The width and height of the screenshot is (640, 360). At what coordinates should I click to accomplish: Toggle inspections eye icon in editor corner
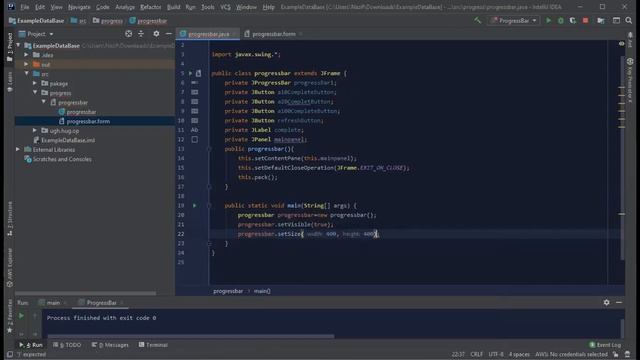(x=621, y=44)
